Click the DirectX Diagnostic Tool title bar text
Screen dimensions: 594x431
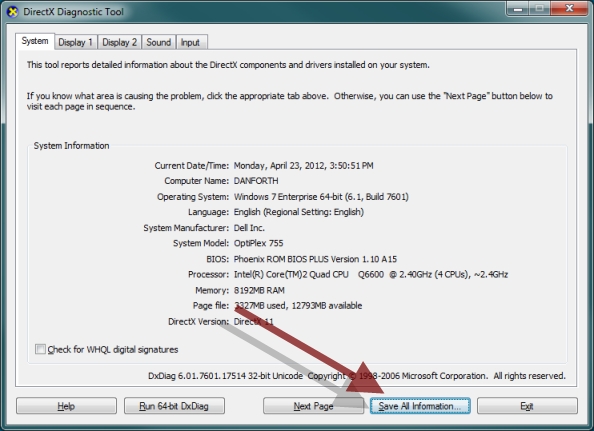(x=73, y=12)
